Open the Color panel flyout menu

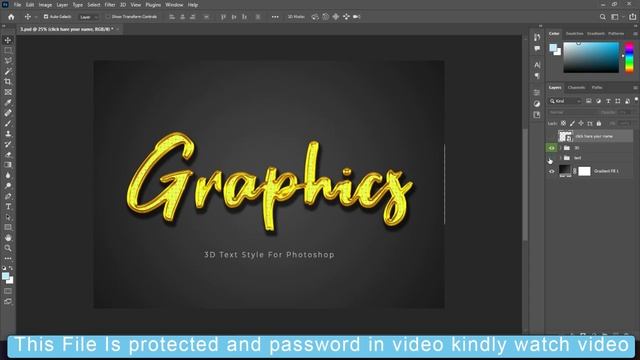coord(635,34)
